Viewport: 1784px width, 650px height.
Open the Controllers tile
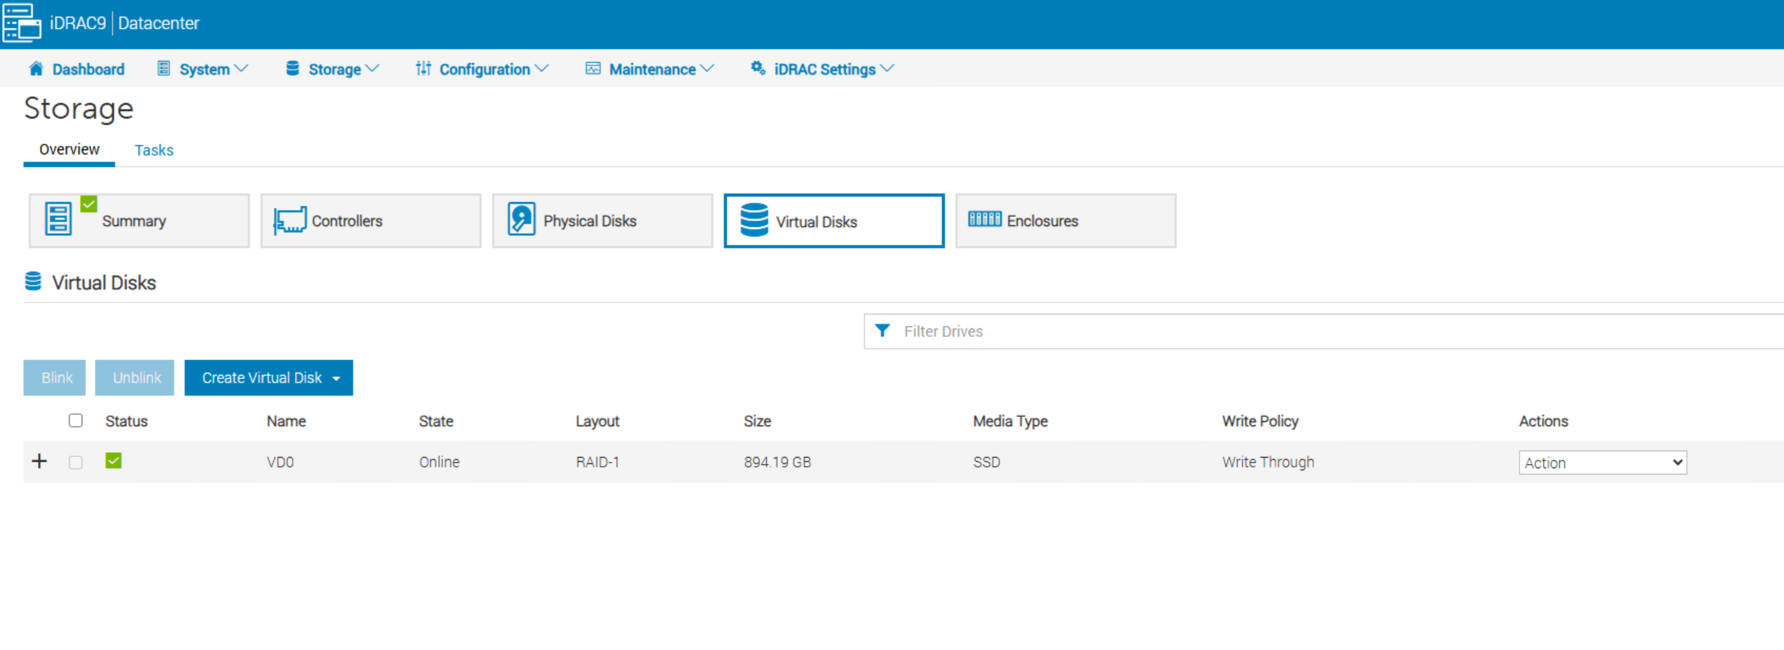click(x=370, y=221)
